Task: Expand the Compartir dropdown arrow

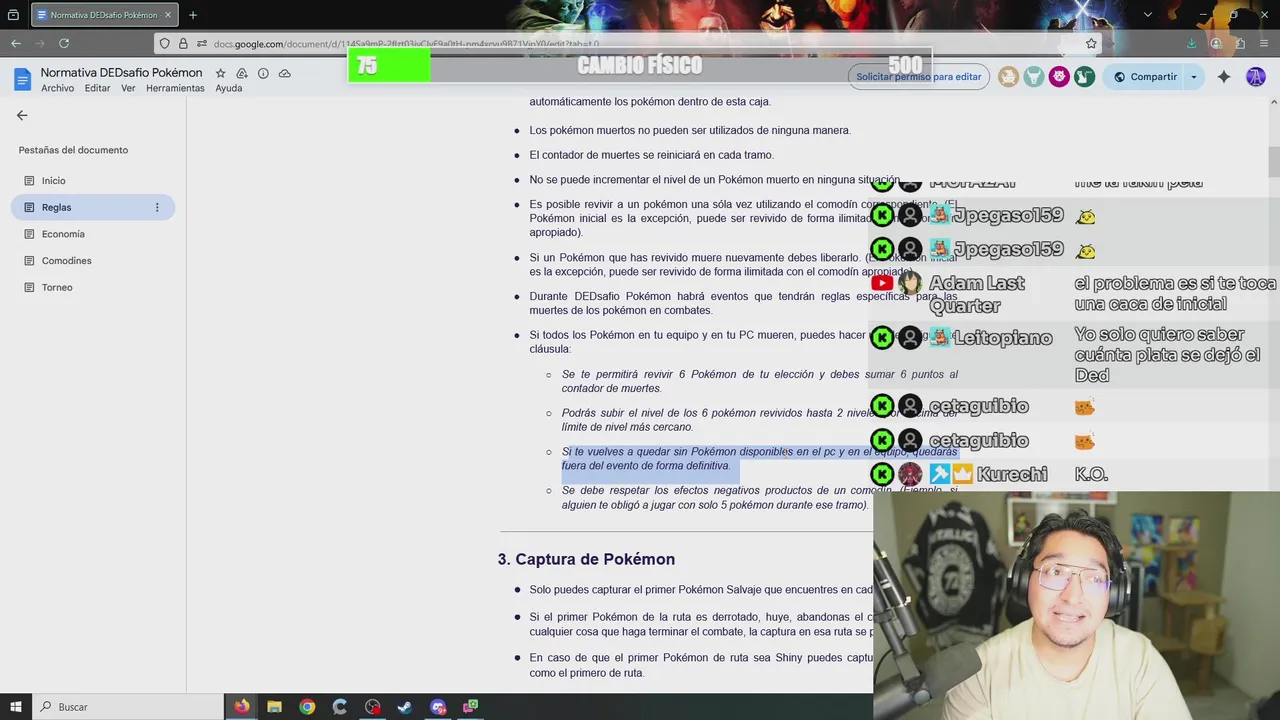Action: [x=1193, y=77]
